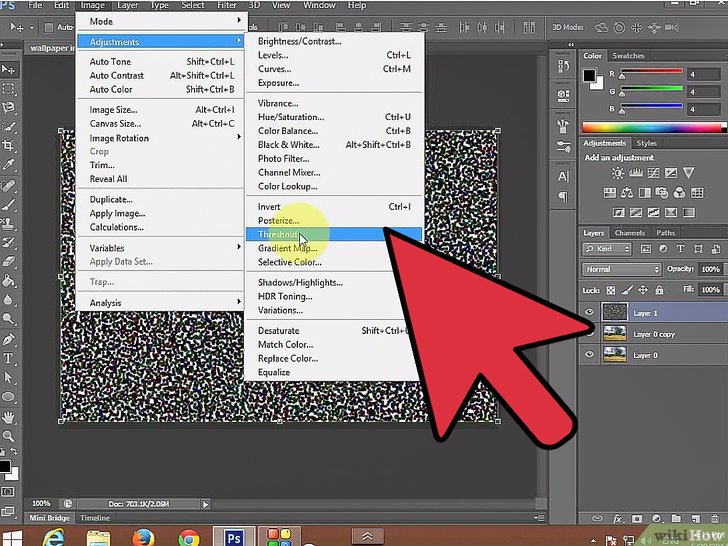
Task: Click the foreground color swatch in Color panel
Action: (x=589, y=75)
